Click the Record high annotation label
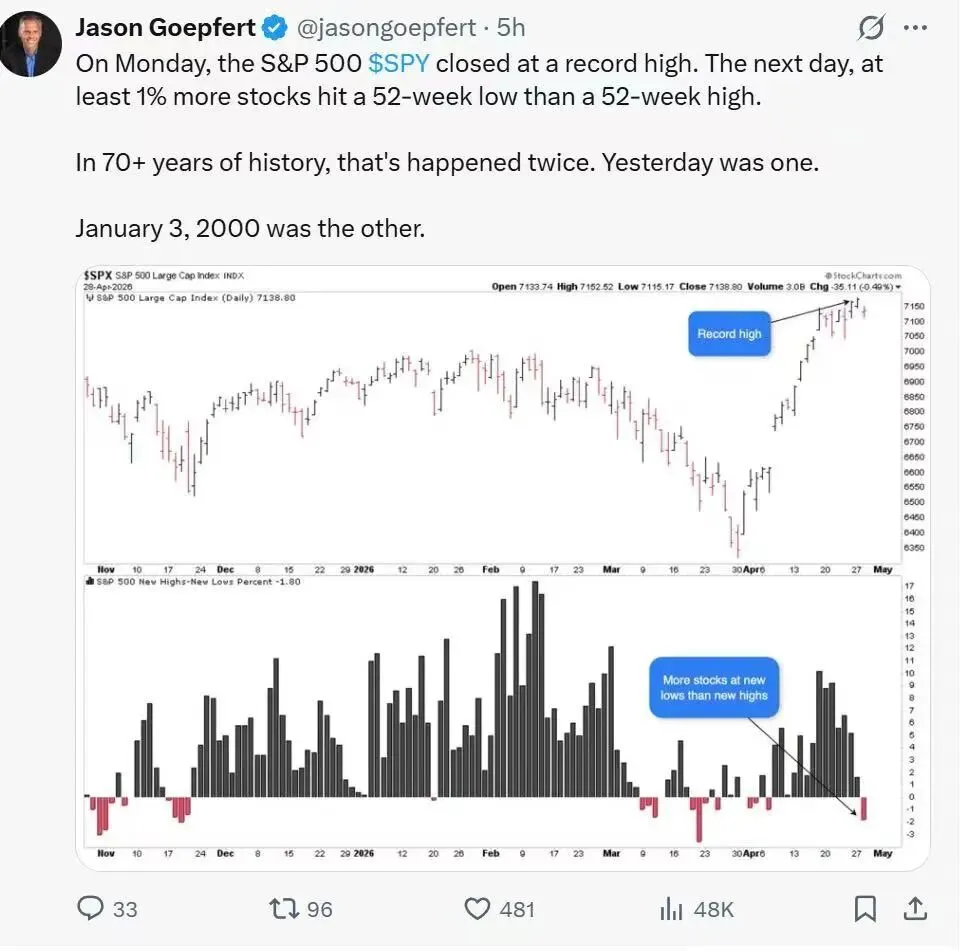The width and height of the screenshot is (960, 951). point(730,334)
